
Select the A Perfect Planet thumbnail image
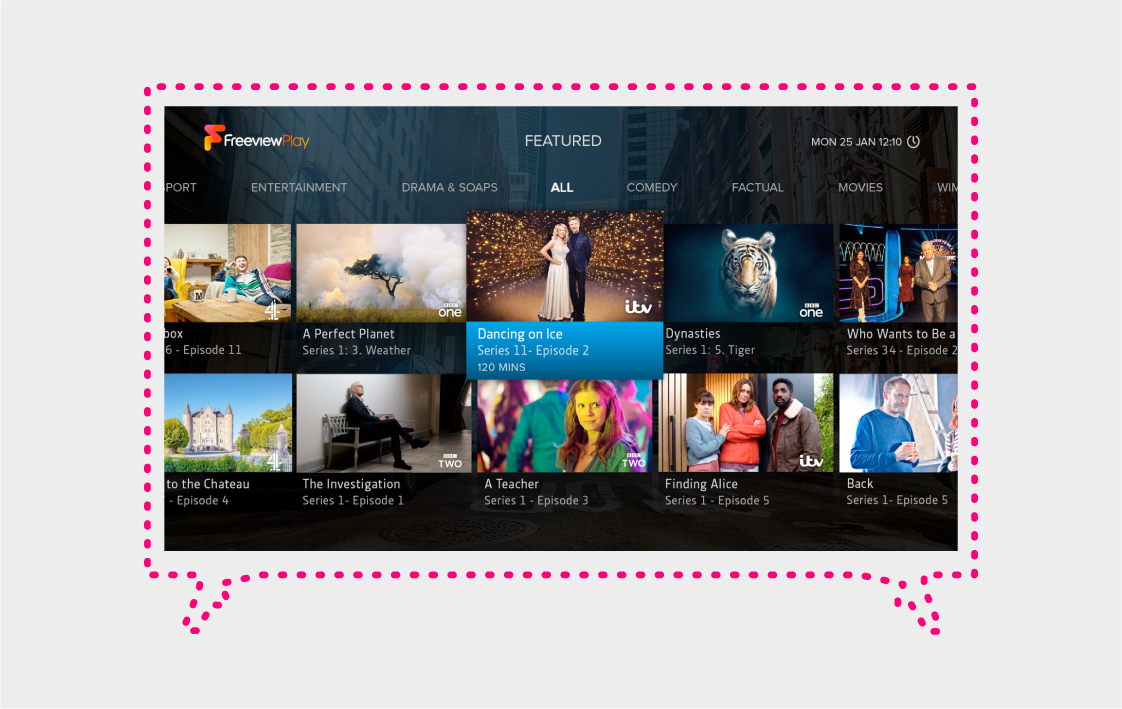(x=381, y=273)
